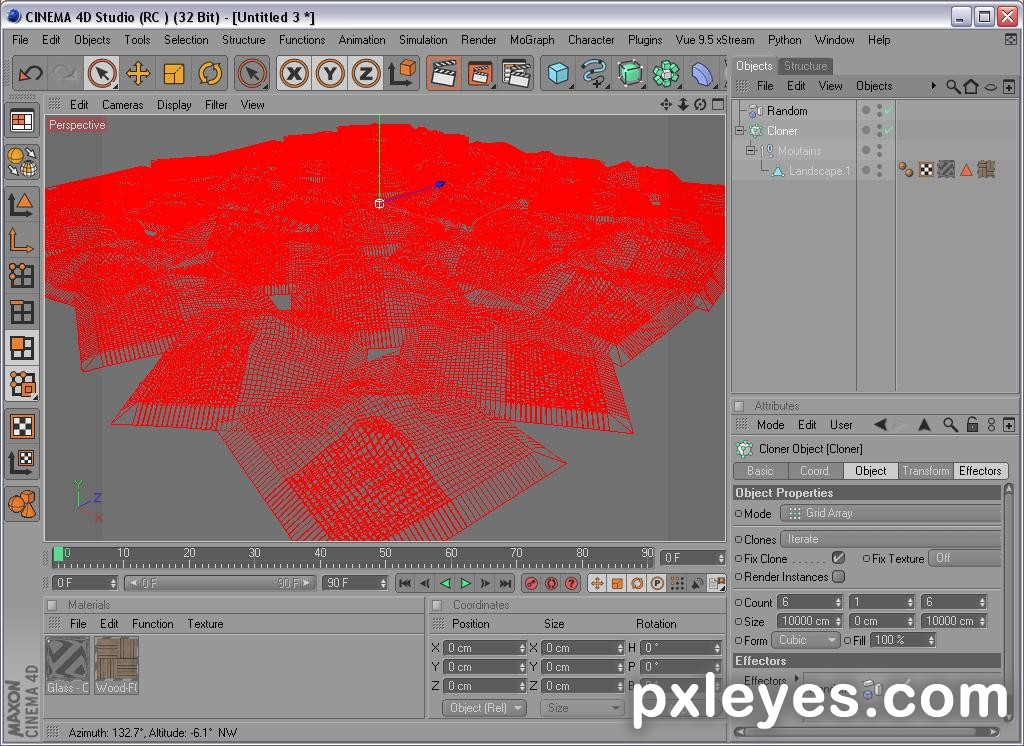Open the Coord tab in Attributes
Screen dimensions: 1024x746
[x=814, y=470]
